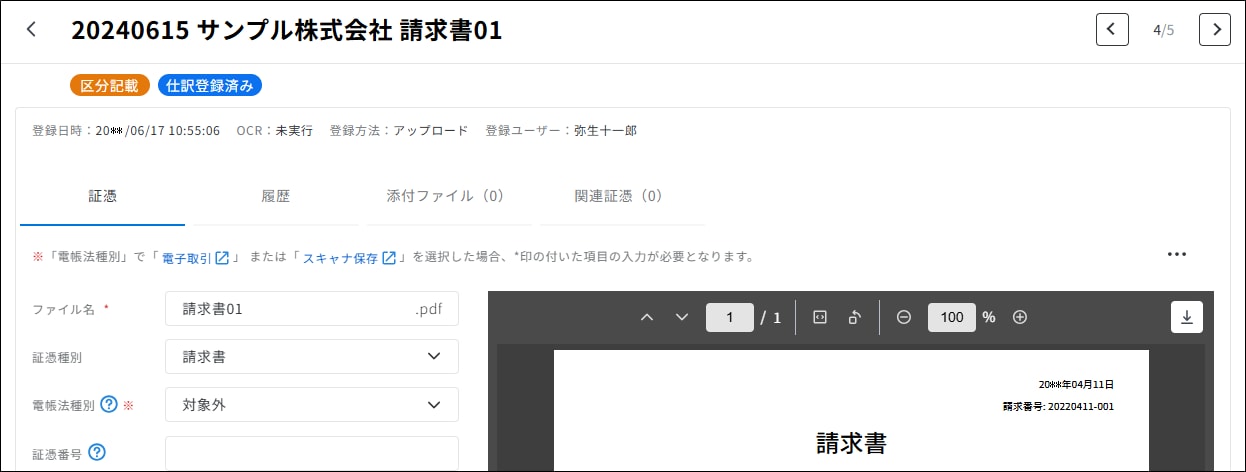Image resolution: width=1246 pixels, height=472 pixels.
Task: Click help icon next to 電帳法種別
Action: (109, 404)
